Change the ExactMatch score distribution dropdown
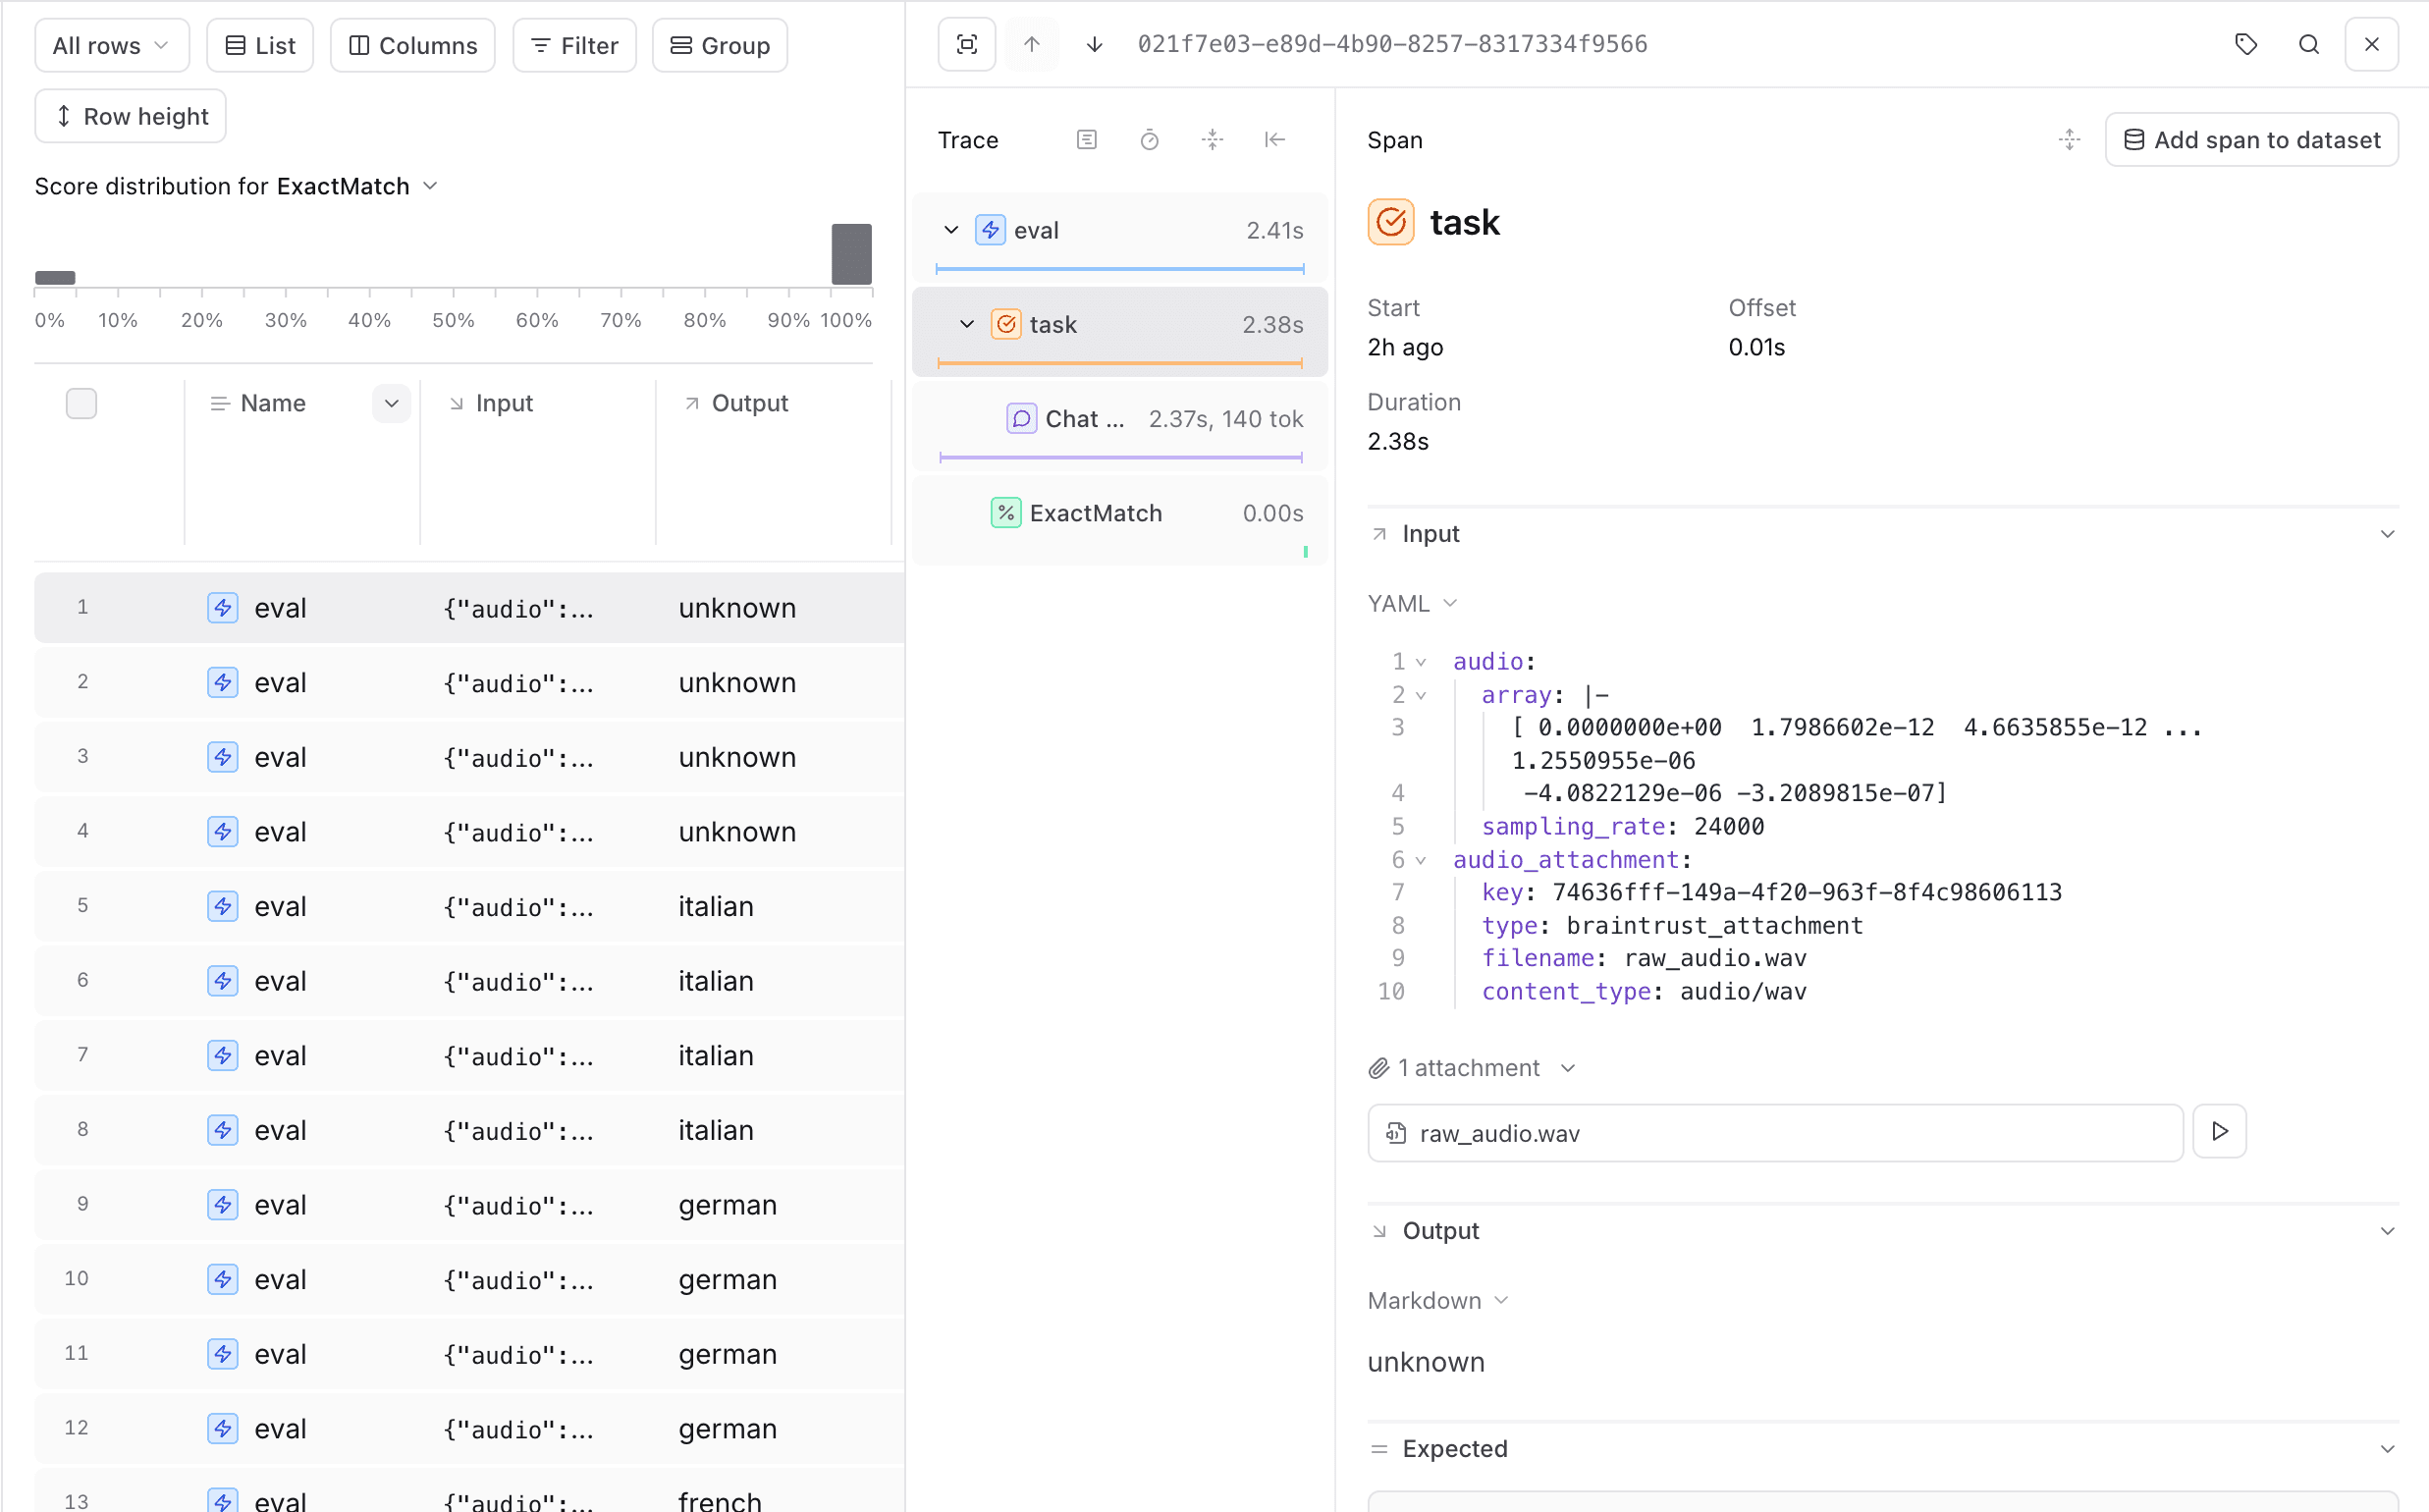Screen dimensions: 2429x1512 [430, 186]
